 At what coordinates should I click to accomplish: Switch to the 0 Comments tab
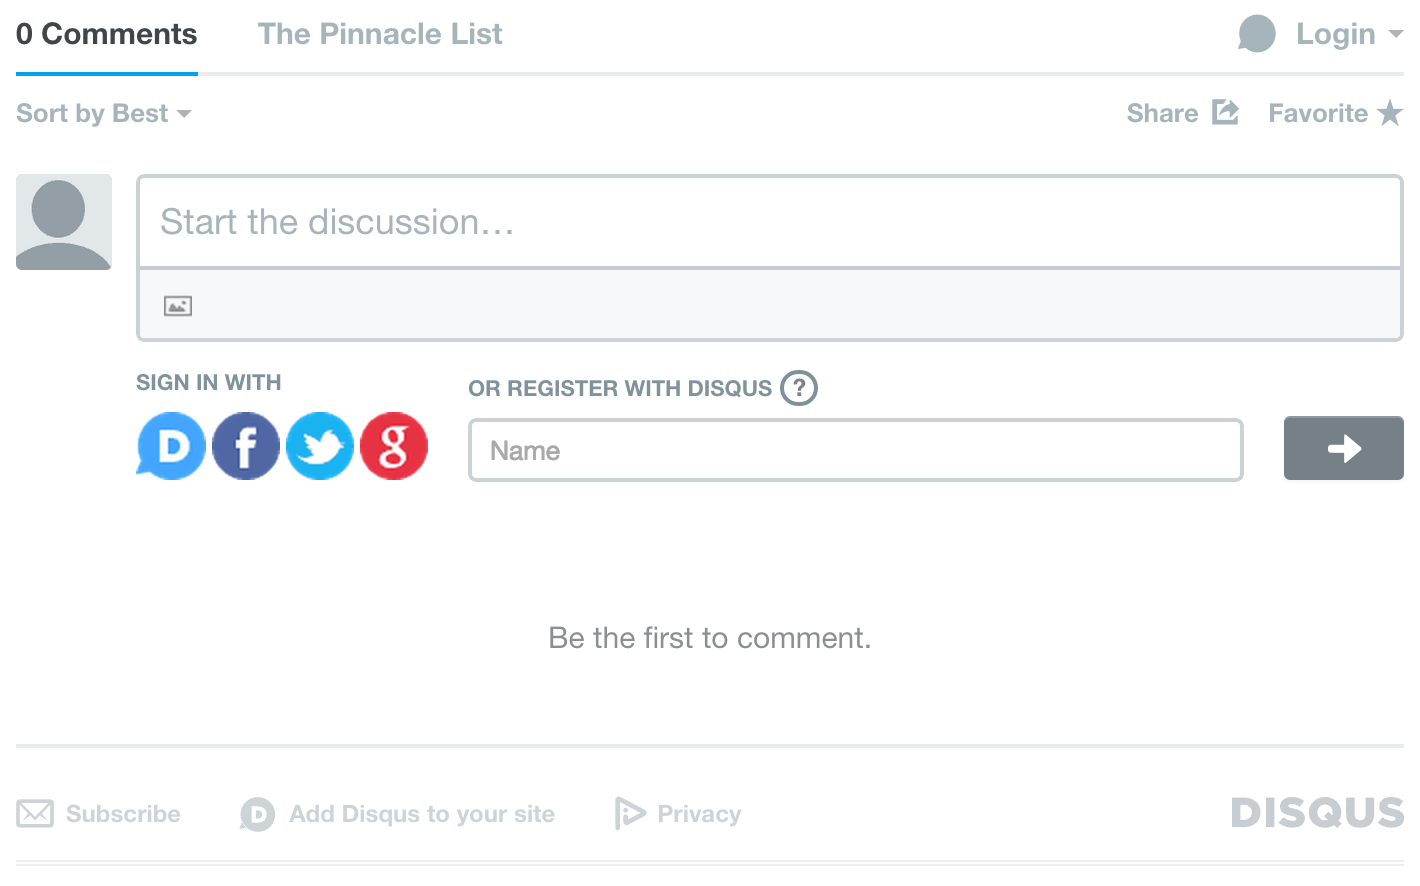pyautogui.click(x=107, y=34)
